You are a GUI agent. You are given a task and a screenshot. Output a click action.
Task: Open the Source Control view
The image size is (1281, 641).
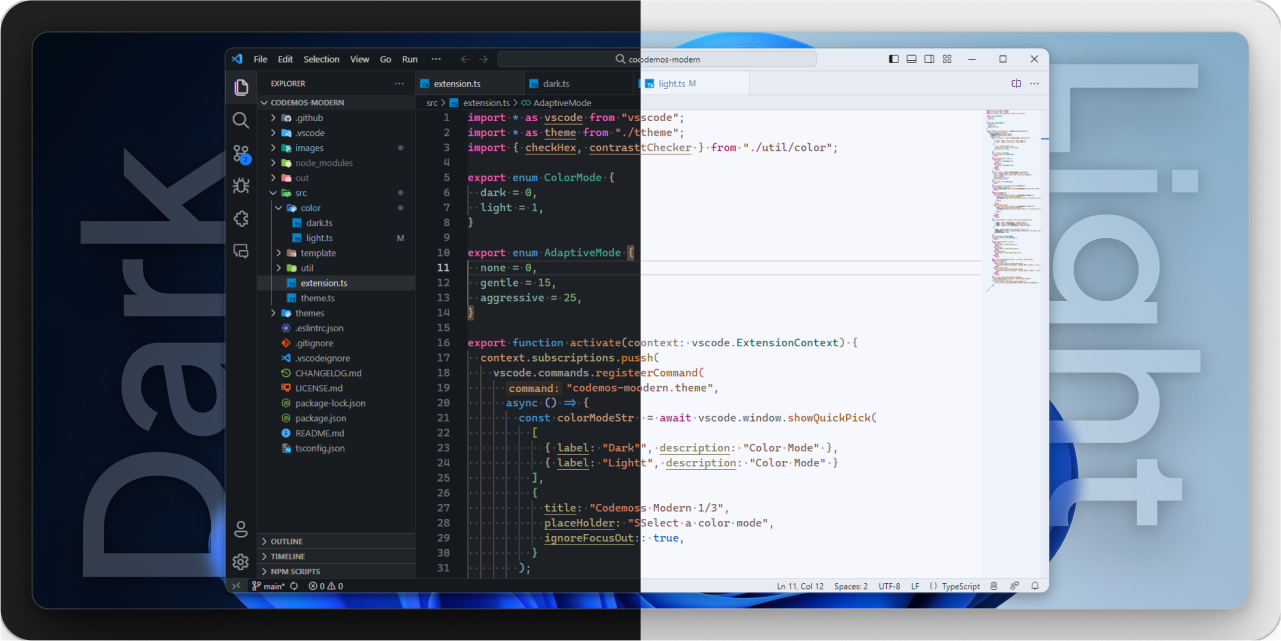pos(240,152)
